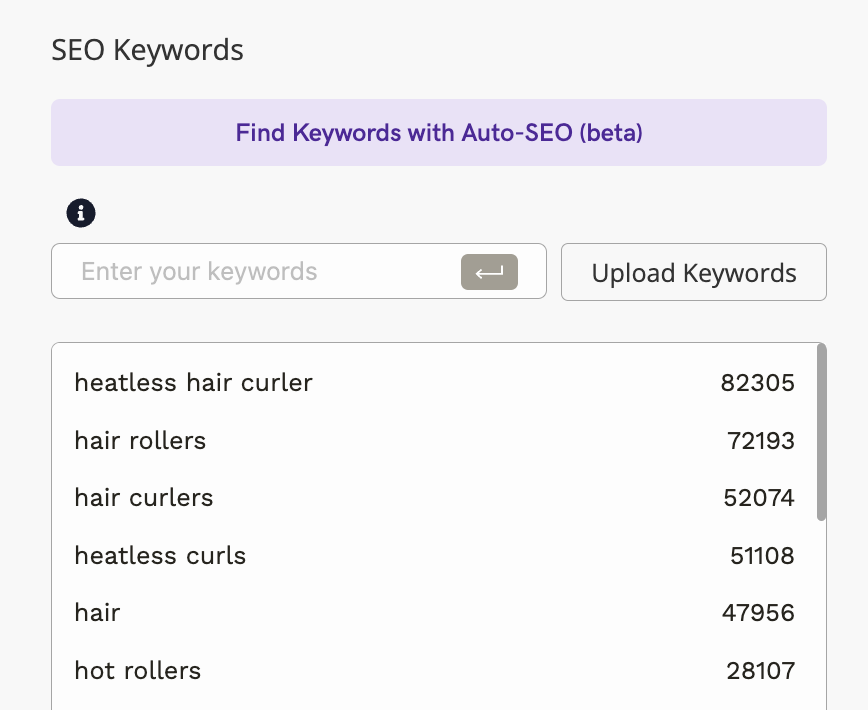This screenshot has height=710, width=868.
Task: Click Find Keywords with Auto-SEO (beta)
Action: (439, 132)
